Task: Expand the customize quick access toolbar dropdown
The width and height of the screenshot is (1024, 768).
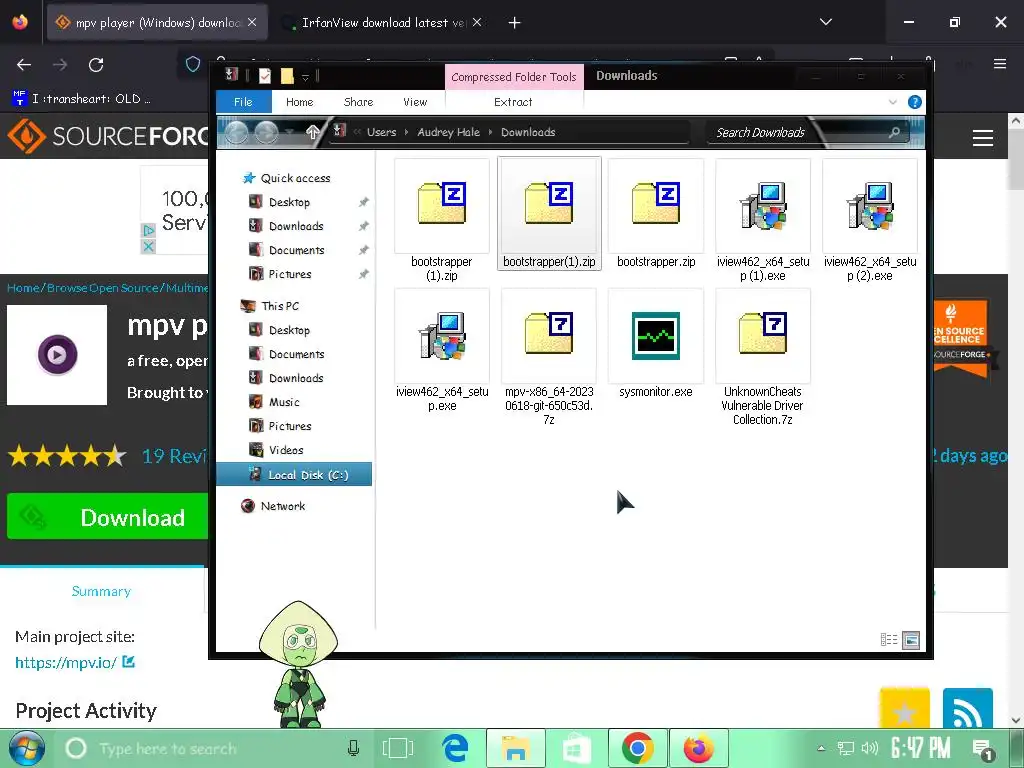Action: (x=305, y=78)
